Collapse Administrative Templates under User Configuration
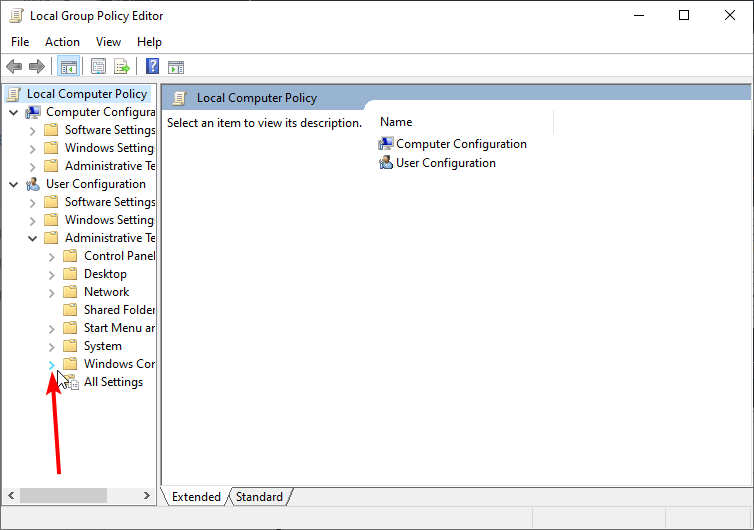 [x=32, y=238]
